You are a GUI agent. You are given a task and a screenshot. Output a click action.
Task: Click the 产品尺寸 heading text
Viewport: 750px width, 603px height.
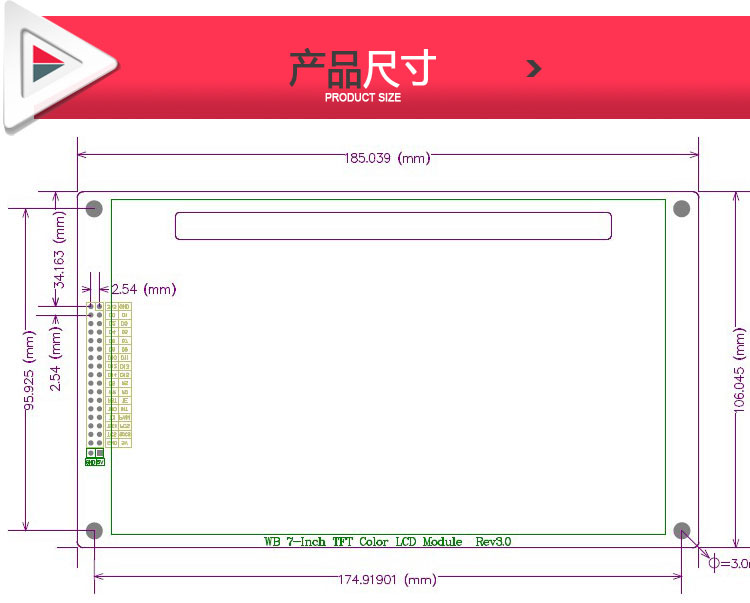[x=363, y=69]
